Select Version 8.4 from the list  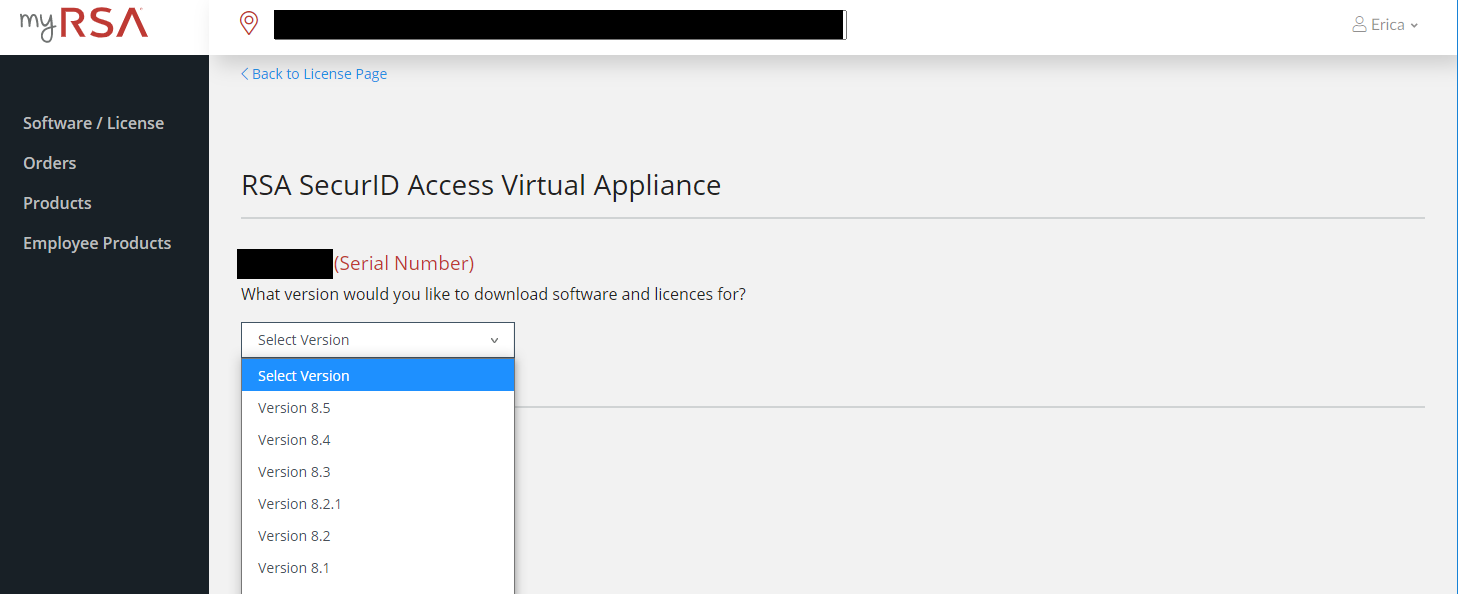coord(294,440)
